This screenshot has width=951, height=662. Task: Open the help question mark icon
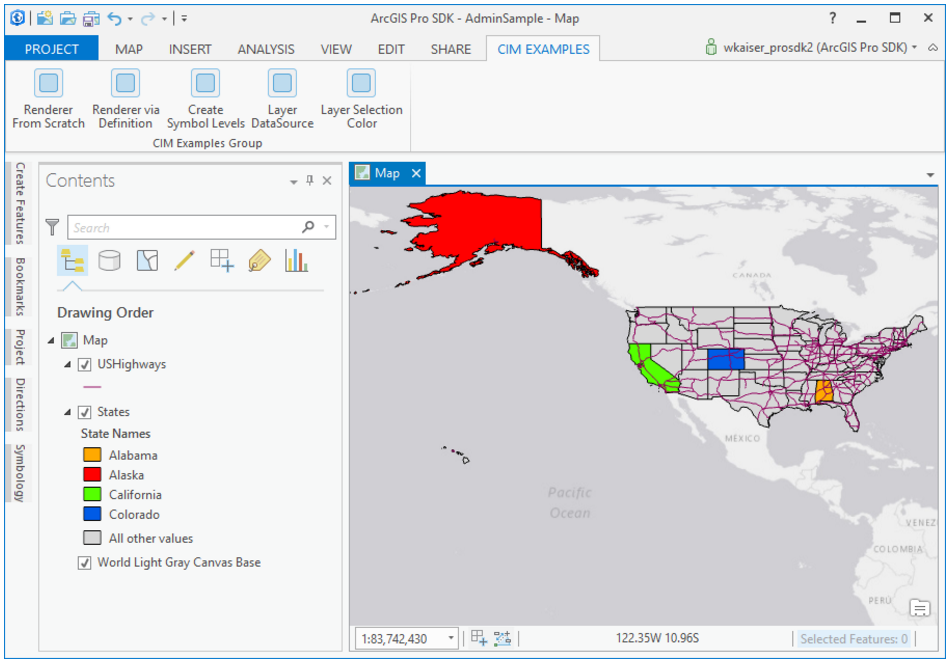tap(833, 18)
